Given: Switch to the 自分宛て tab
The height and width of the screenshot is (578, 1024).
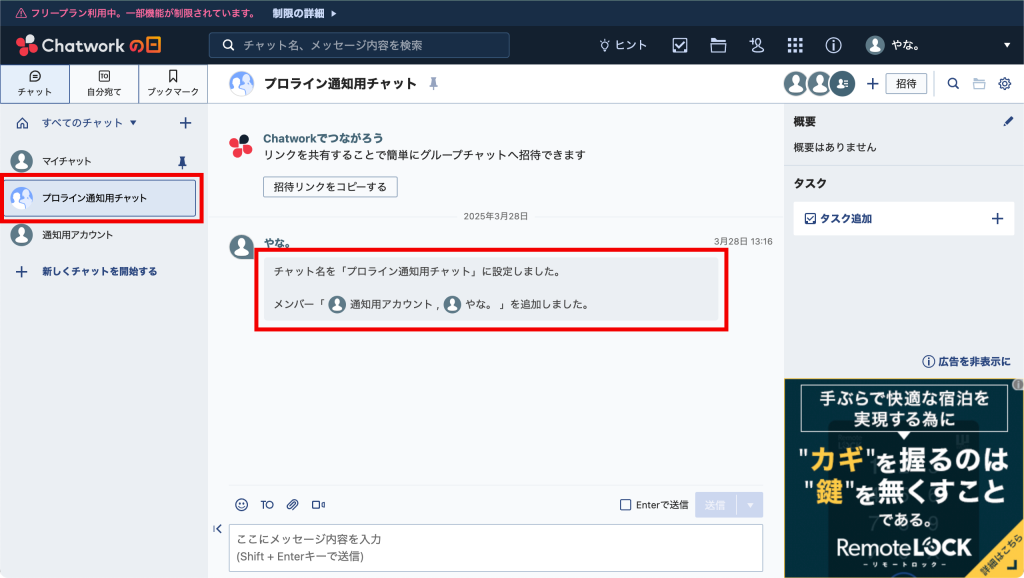Looking at the screenshot, I should pyautogui.click(x=103, y=84).
